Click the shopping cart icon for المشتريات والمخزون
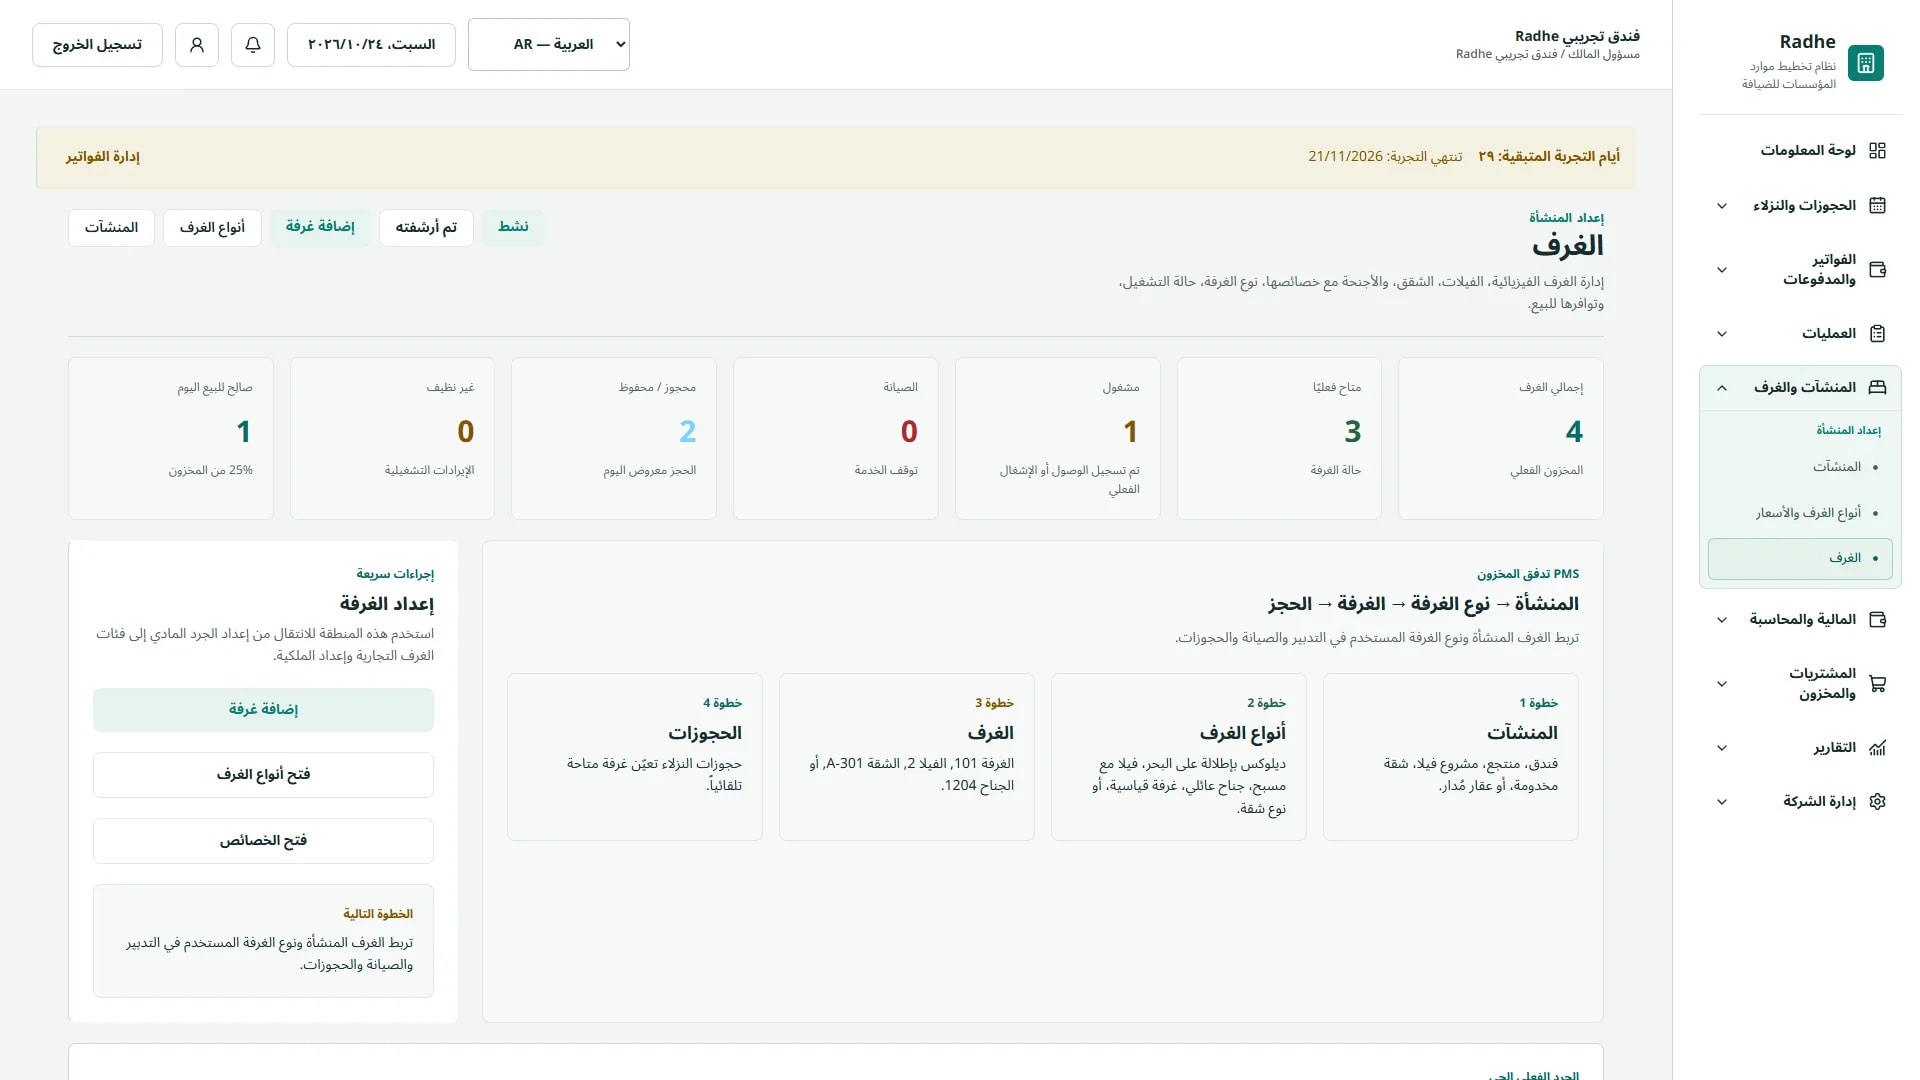Screen dimensions: 1920x1080 click(x=1877, y=684)
